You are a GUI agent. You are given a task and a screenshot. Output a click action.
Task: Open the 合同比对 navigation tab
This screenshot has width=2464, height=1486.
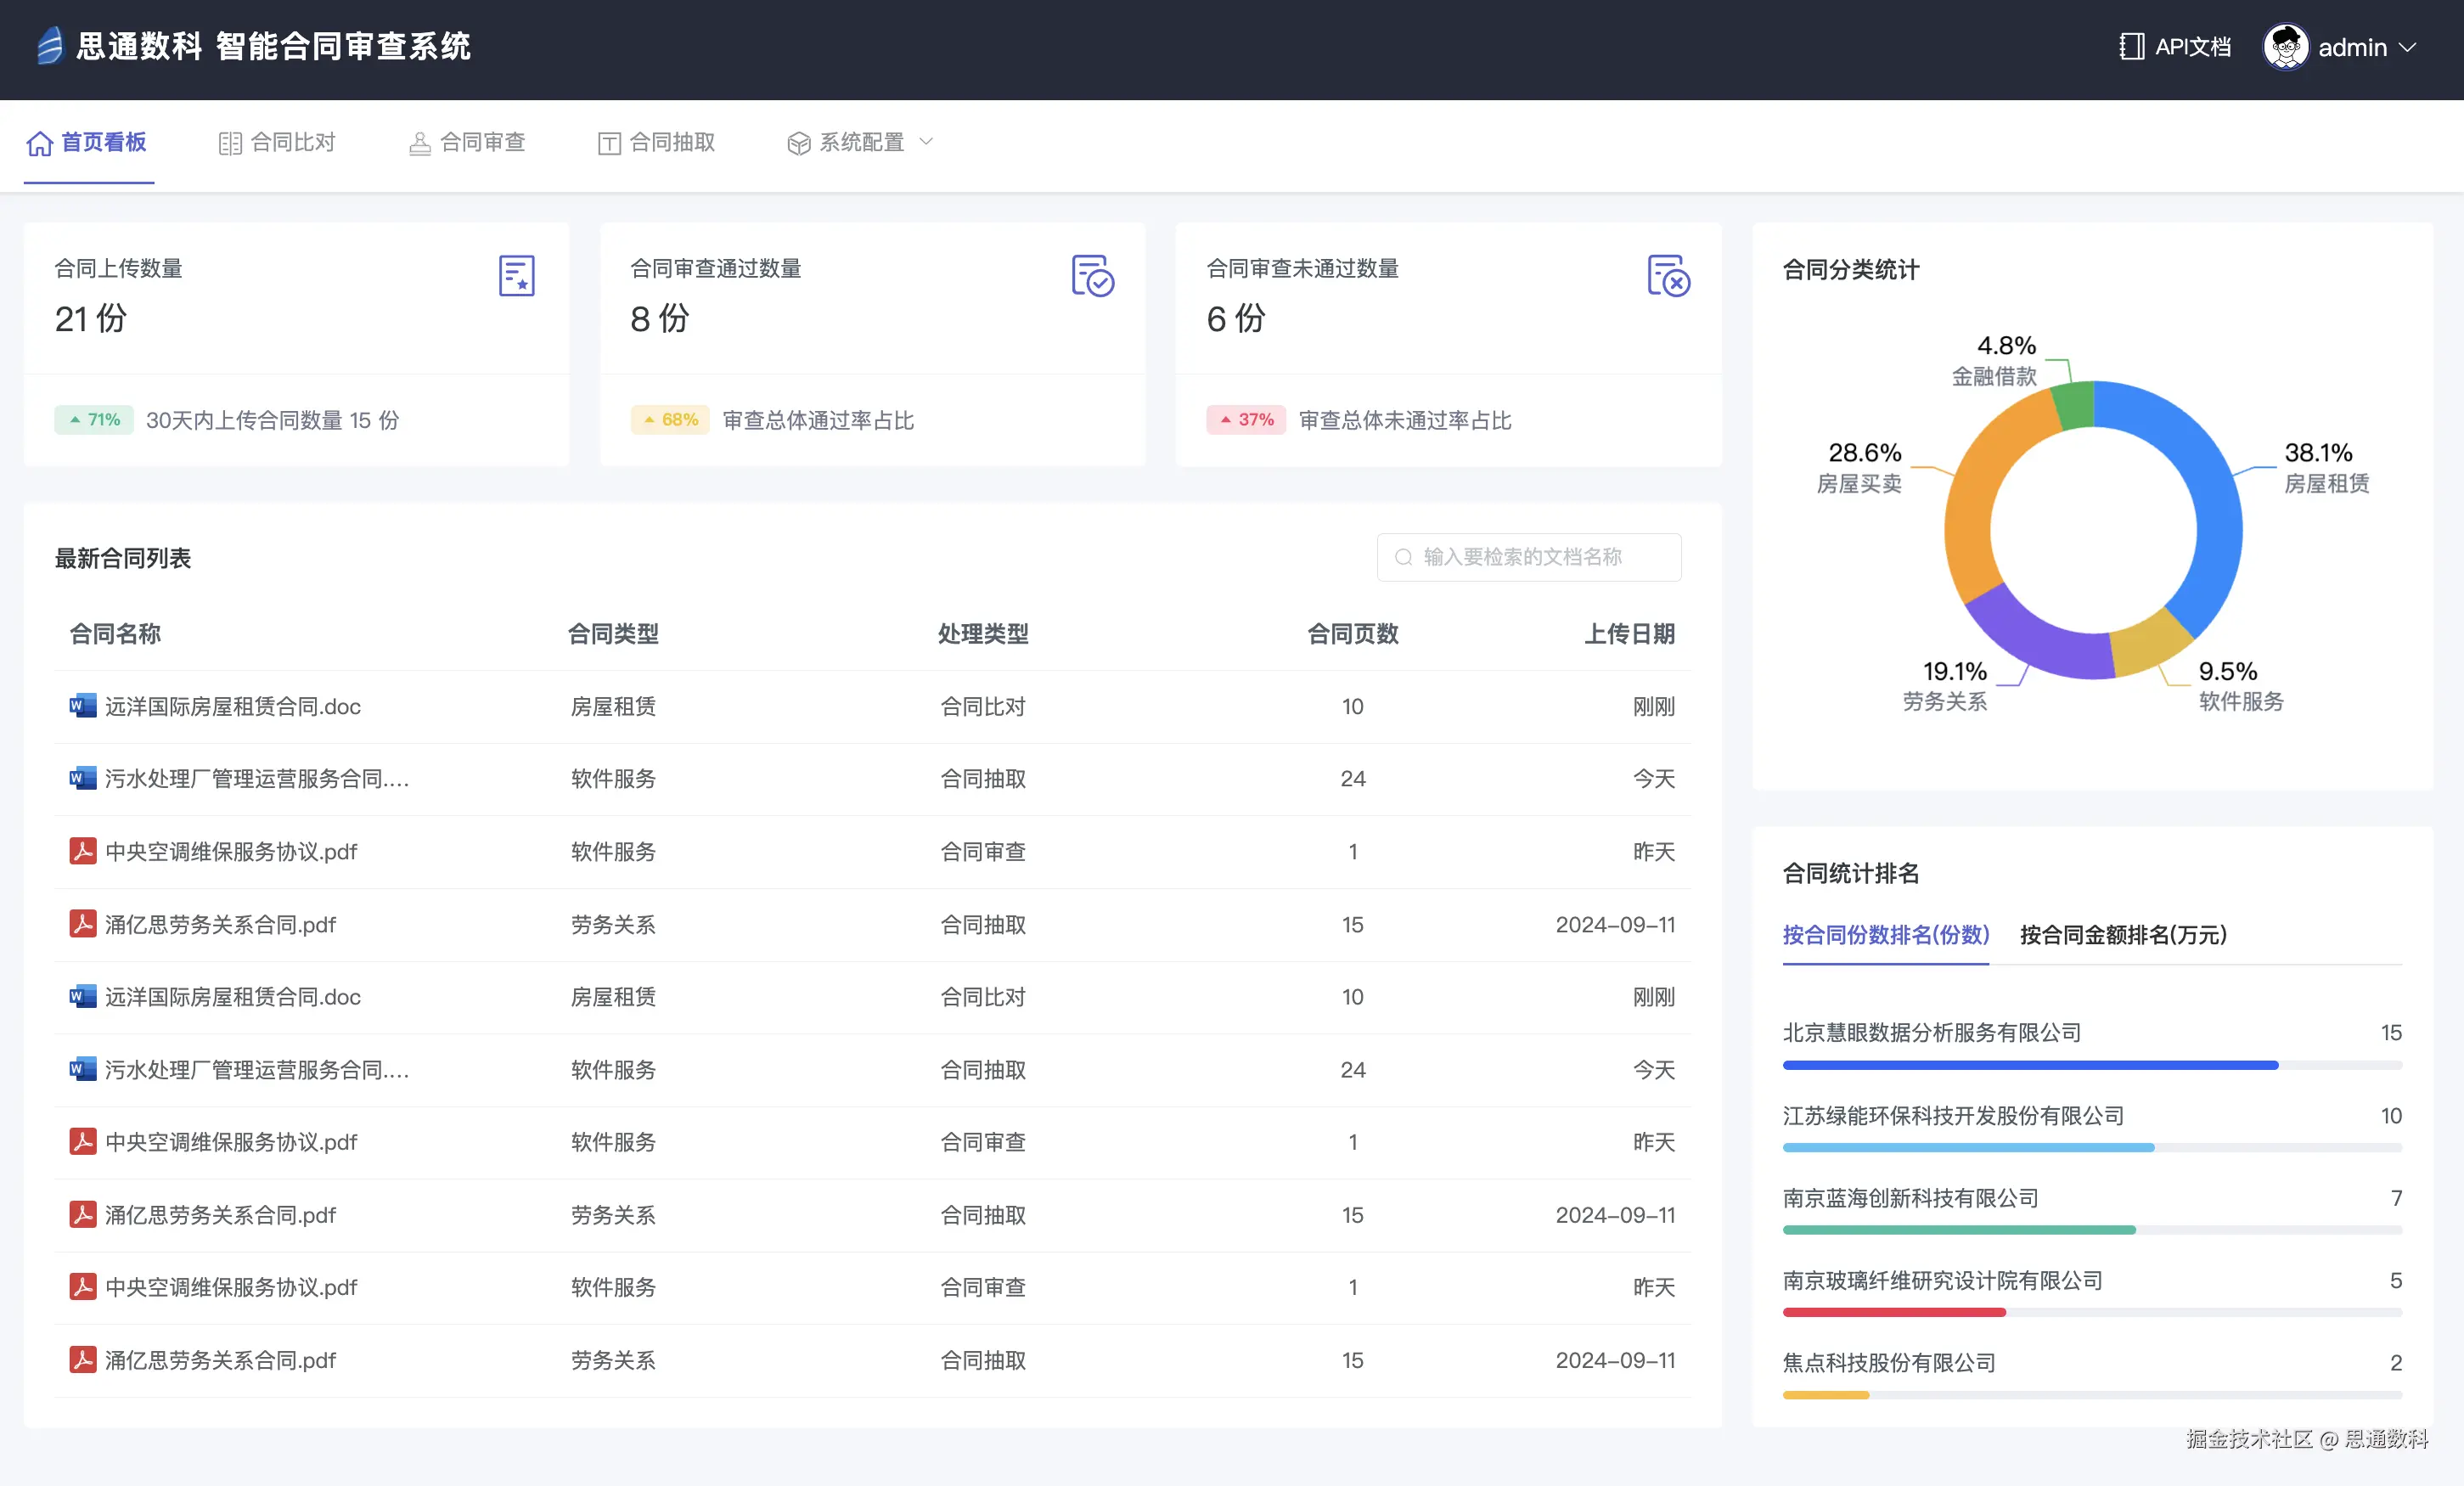tap(277, 142)
